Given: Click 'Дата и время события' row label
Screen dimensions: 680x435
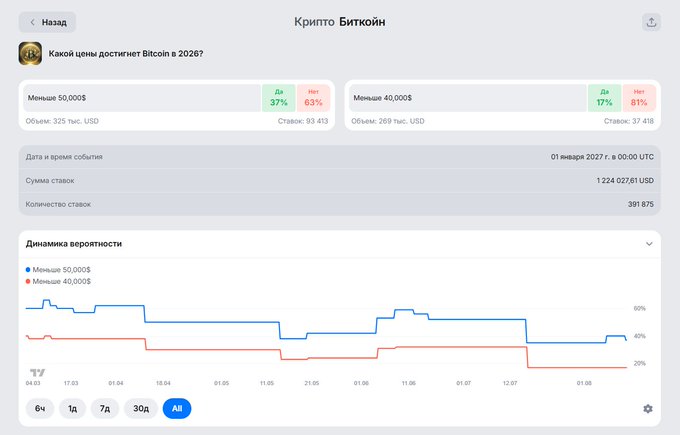Looking at the screenshot, I should (64, 157).
